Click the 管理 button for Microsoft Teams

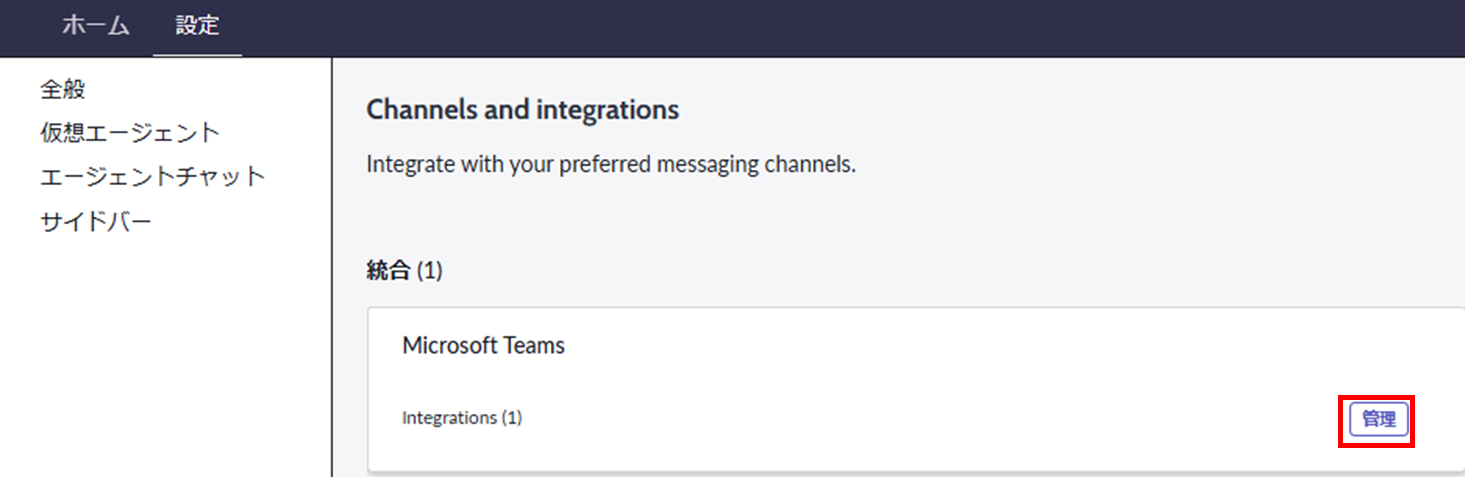coord(1378,420)
